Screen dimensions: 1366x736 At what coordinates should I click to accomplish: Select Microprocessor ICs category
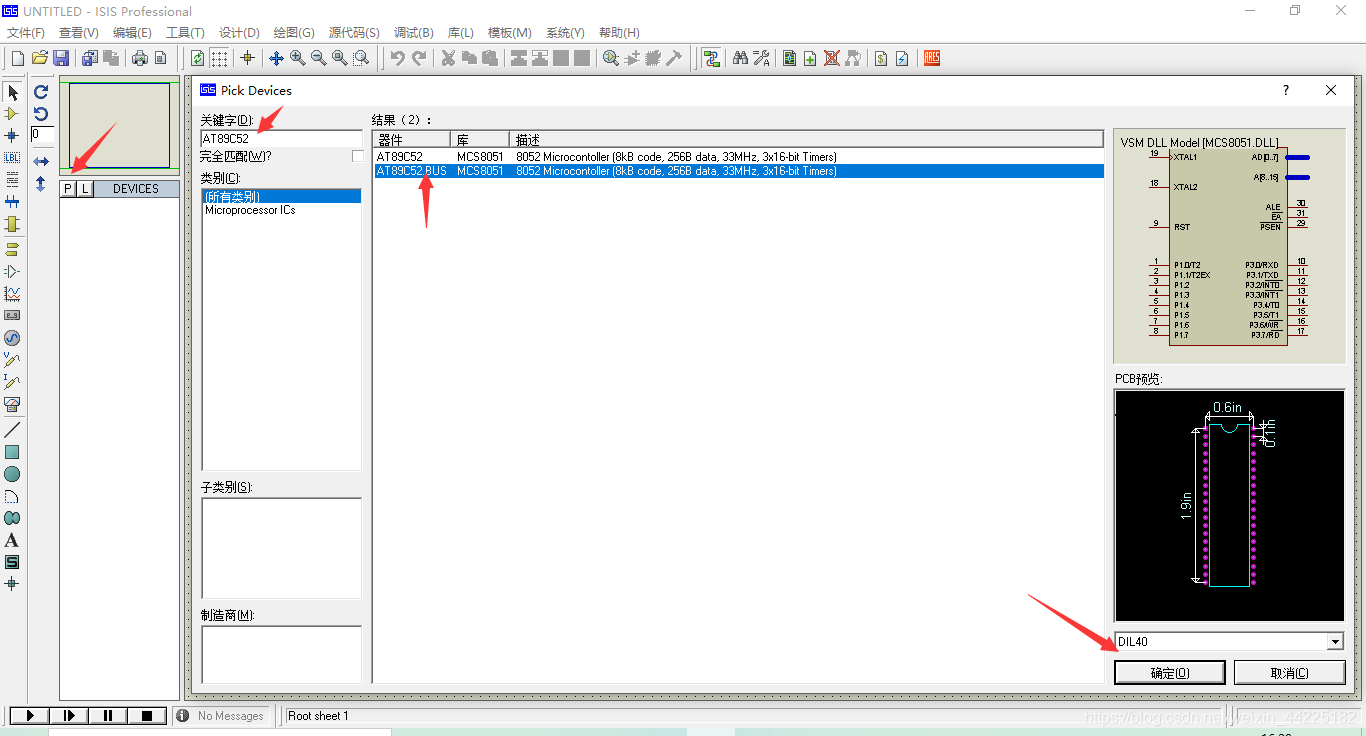pyautogui.click(x=250, y=210)
